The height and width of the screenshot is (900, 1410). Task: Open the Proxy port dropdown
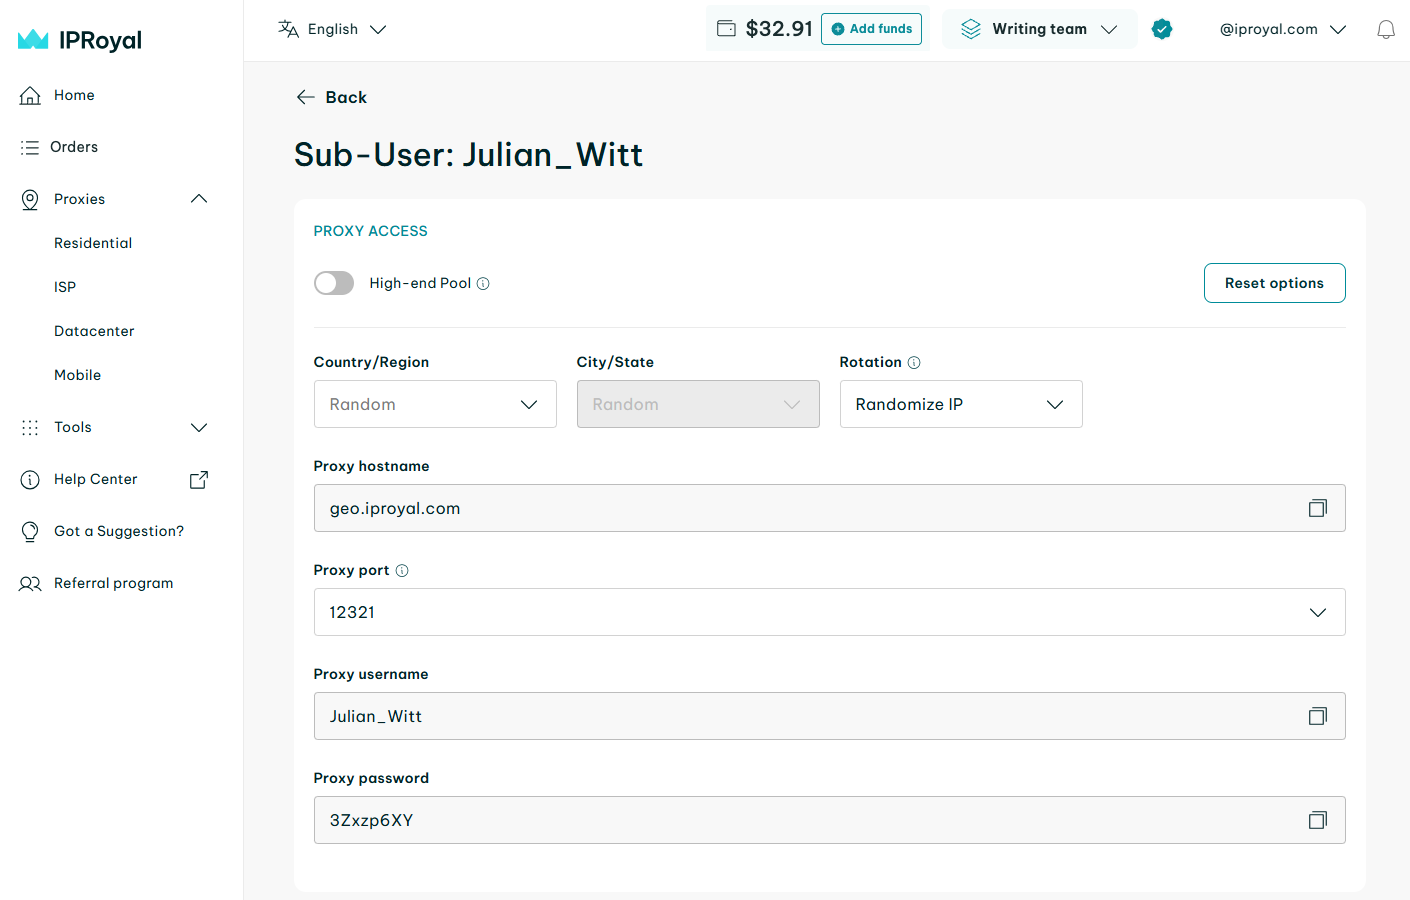click(x=830, y=612)
